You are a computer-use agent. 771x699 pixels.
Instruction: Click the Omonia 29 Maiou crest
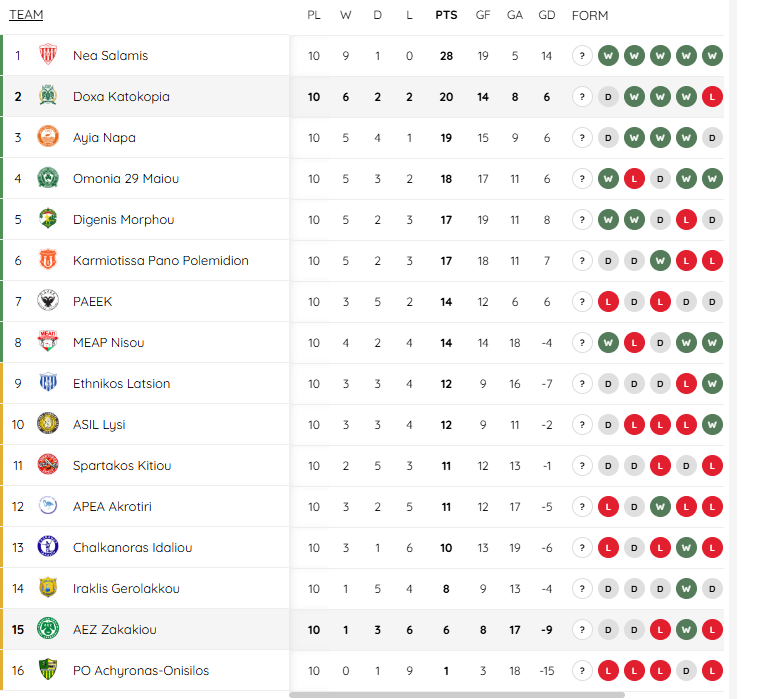pos(48,179)
